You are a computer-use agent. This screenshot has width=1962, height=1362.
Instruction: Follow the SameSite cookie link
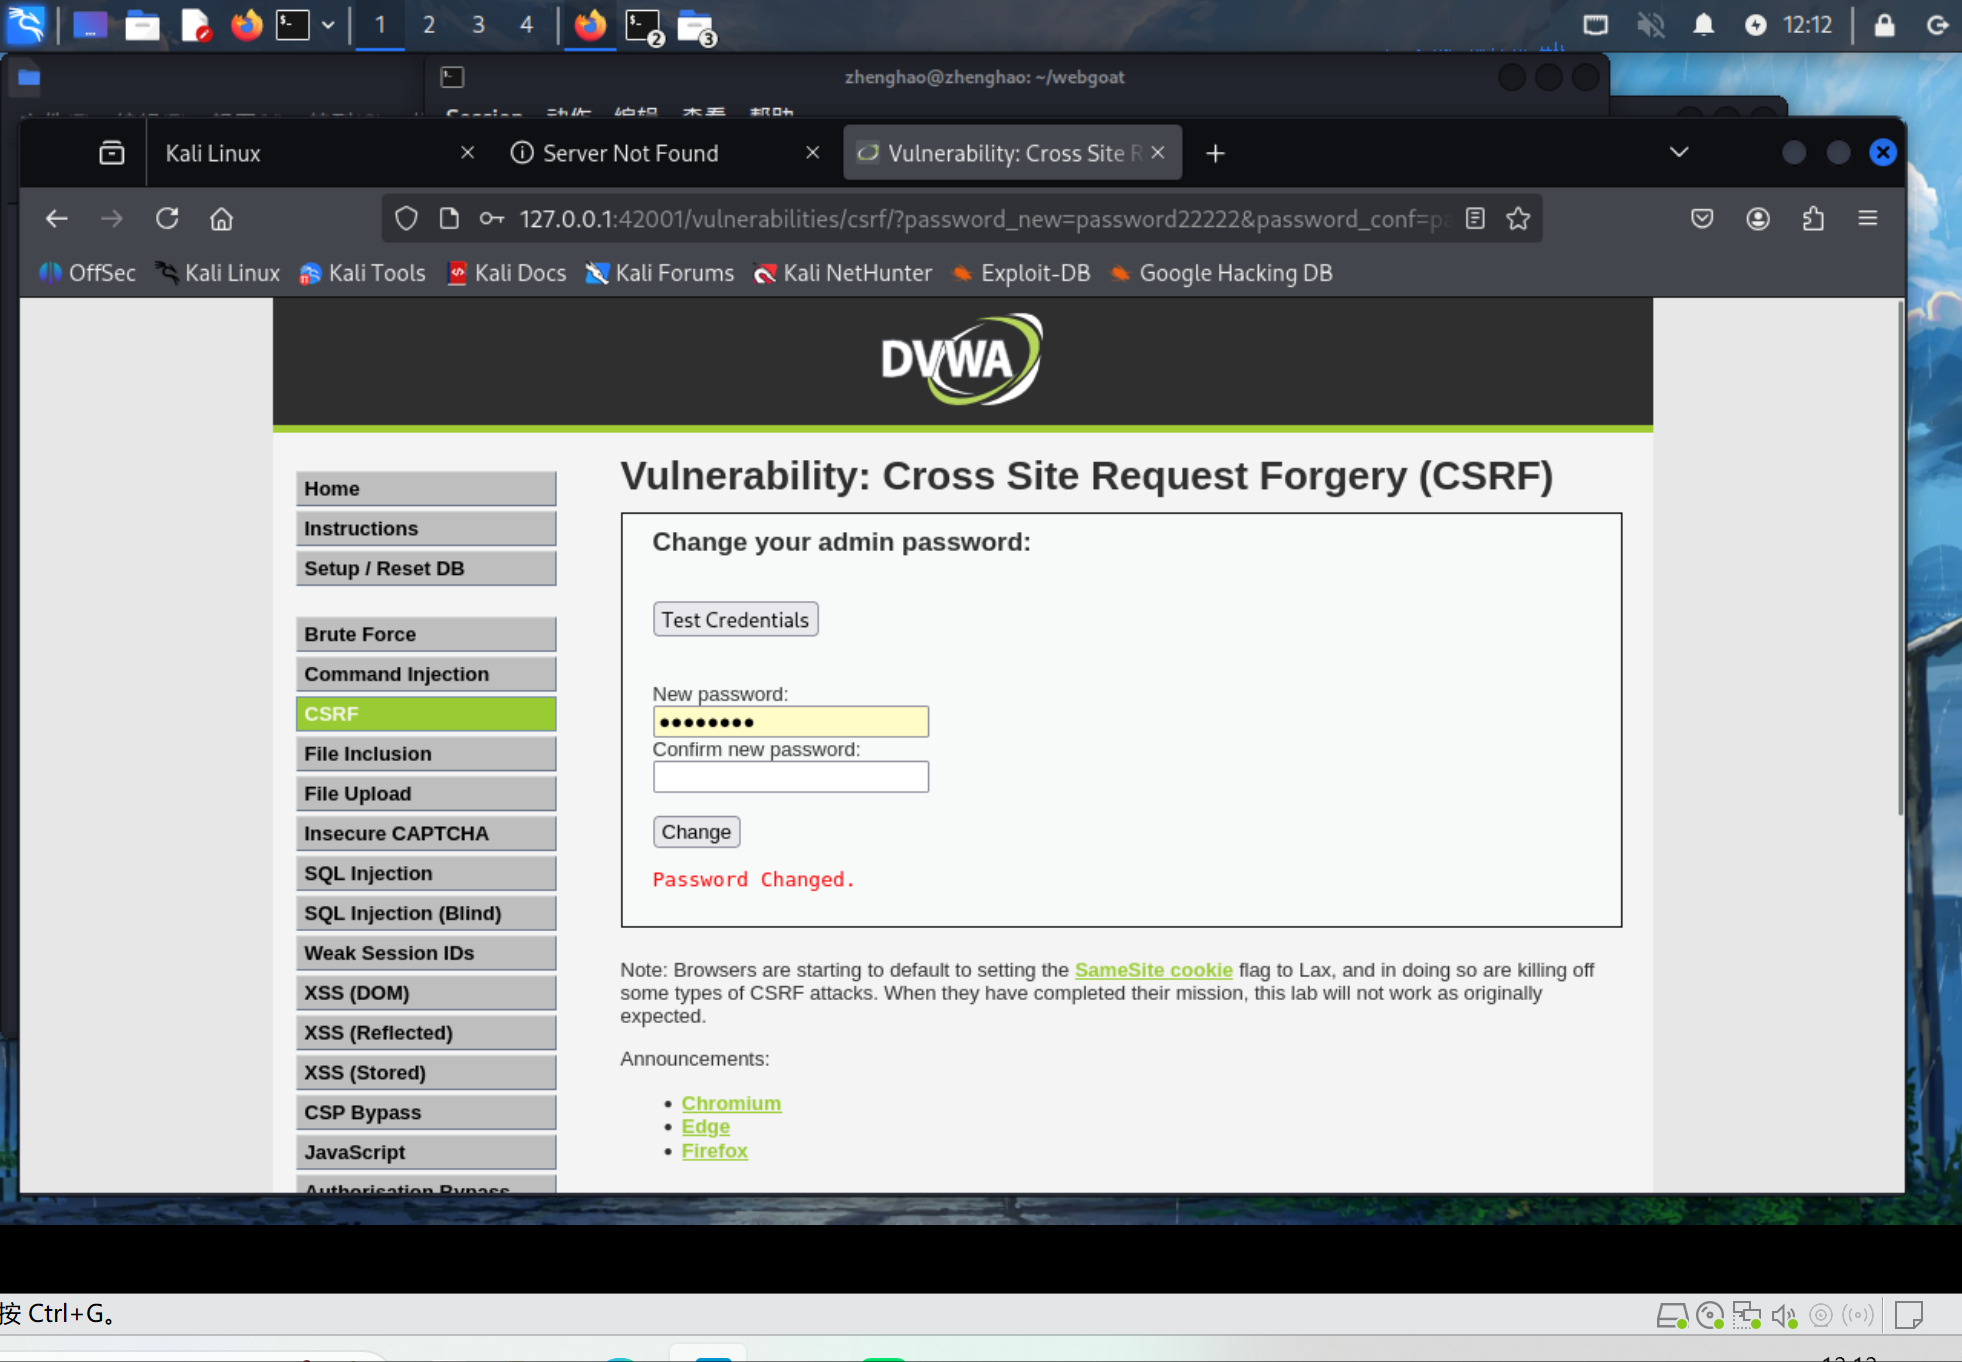click(1153, 969)
